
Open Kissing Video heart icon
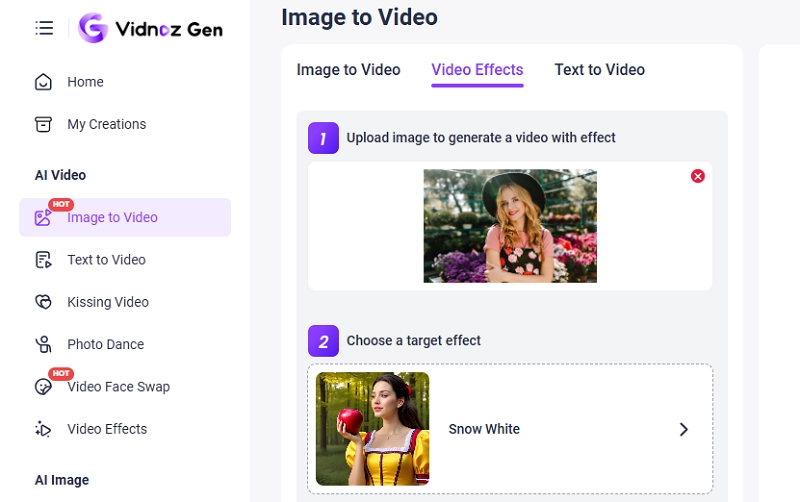[43, 302]
